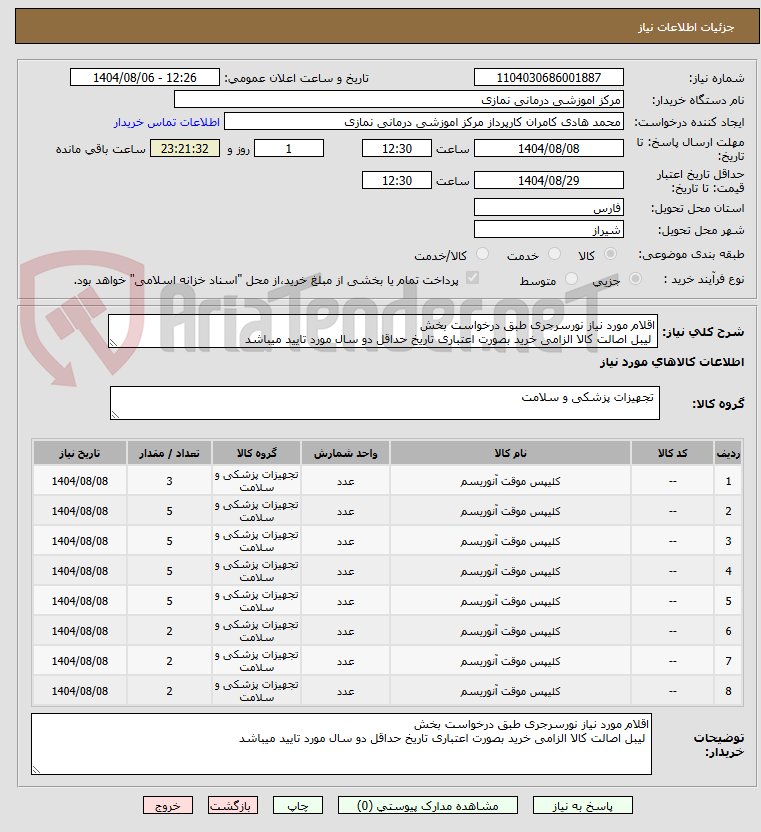Screen dimensions: 761x832
Task: Click the buyer organization name field
Action: pos(399,100)
